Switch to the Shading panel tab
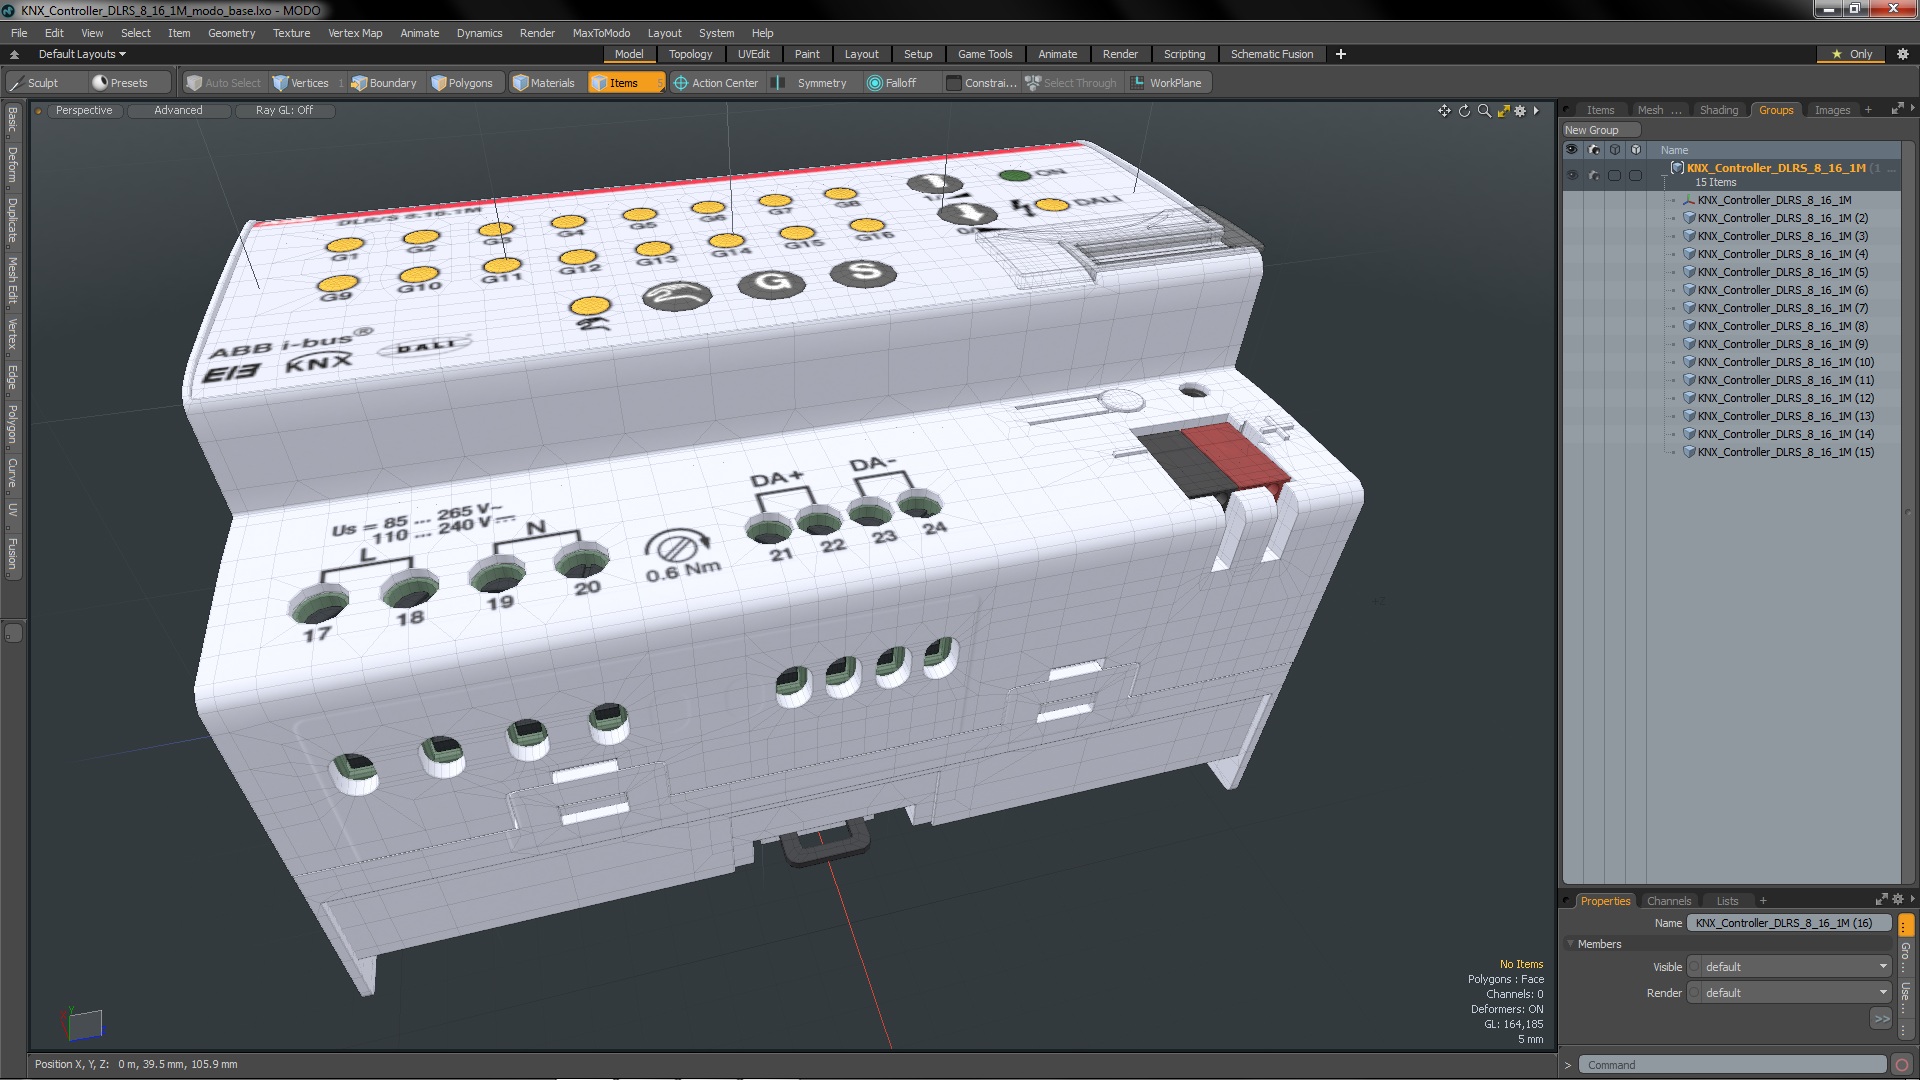 (x=1718, y=110)
